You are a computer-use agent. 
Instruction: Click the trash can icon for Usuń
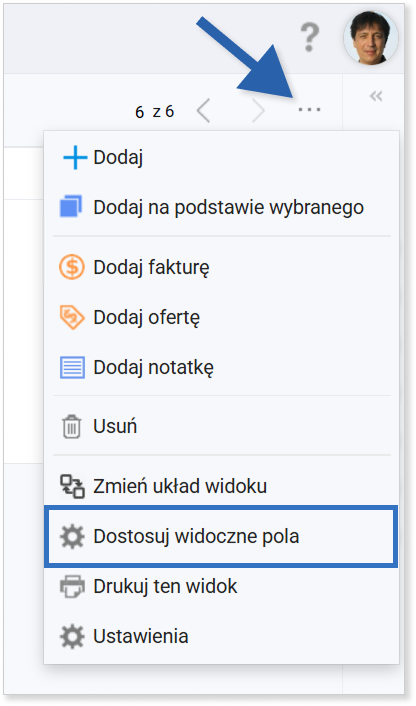point(72,426)
